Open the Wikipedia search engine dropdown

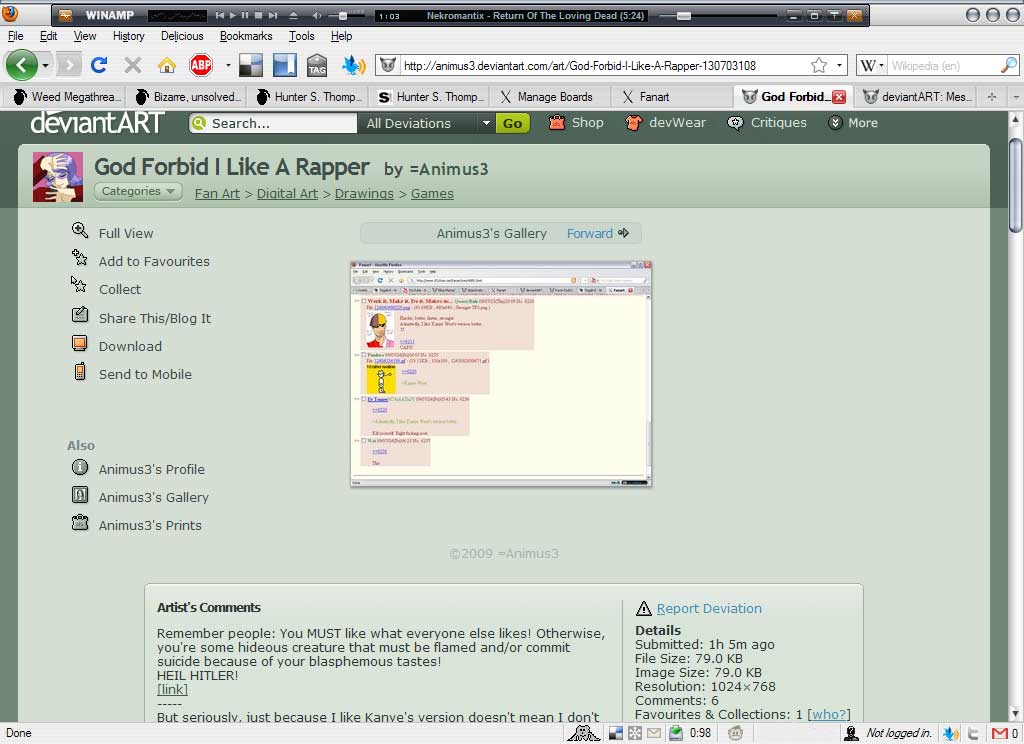(x=869, y=66)
